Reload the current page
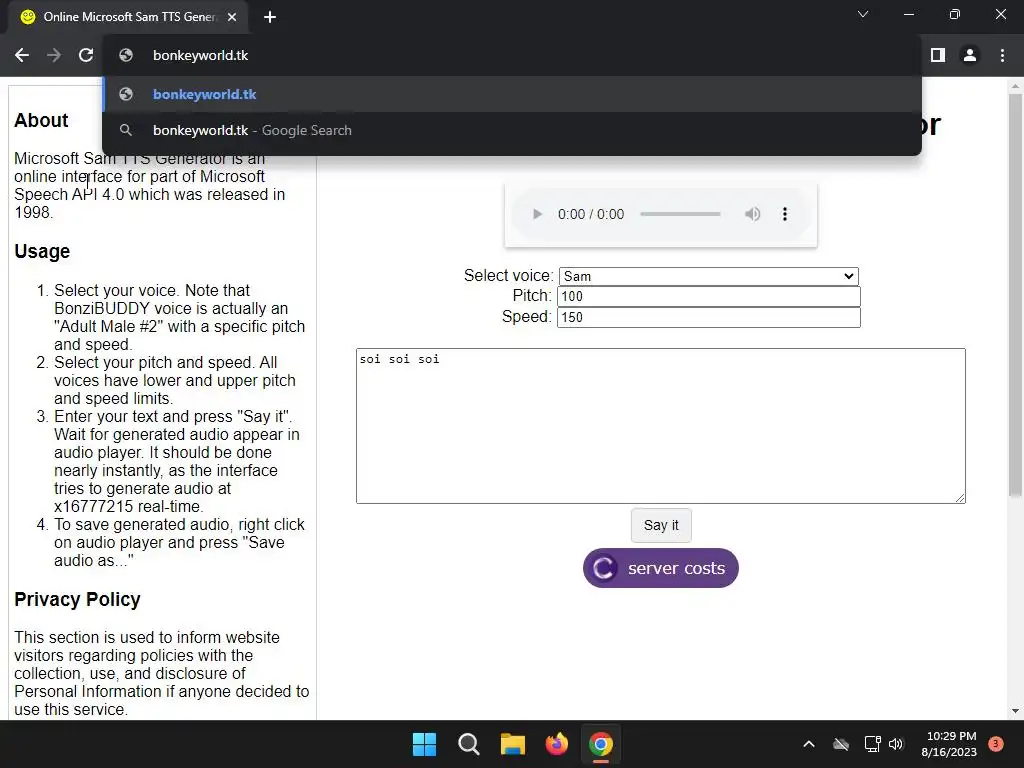The width and height of the screenshot is (1024, 768). 86,56
